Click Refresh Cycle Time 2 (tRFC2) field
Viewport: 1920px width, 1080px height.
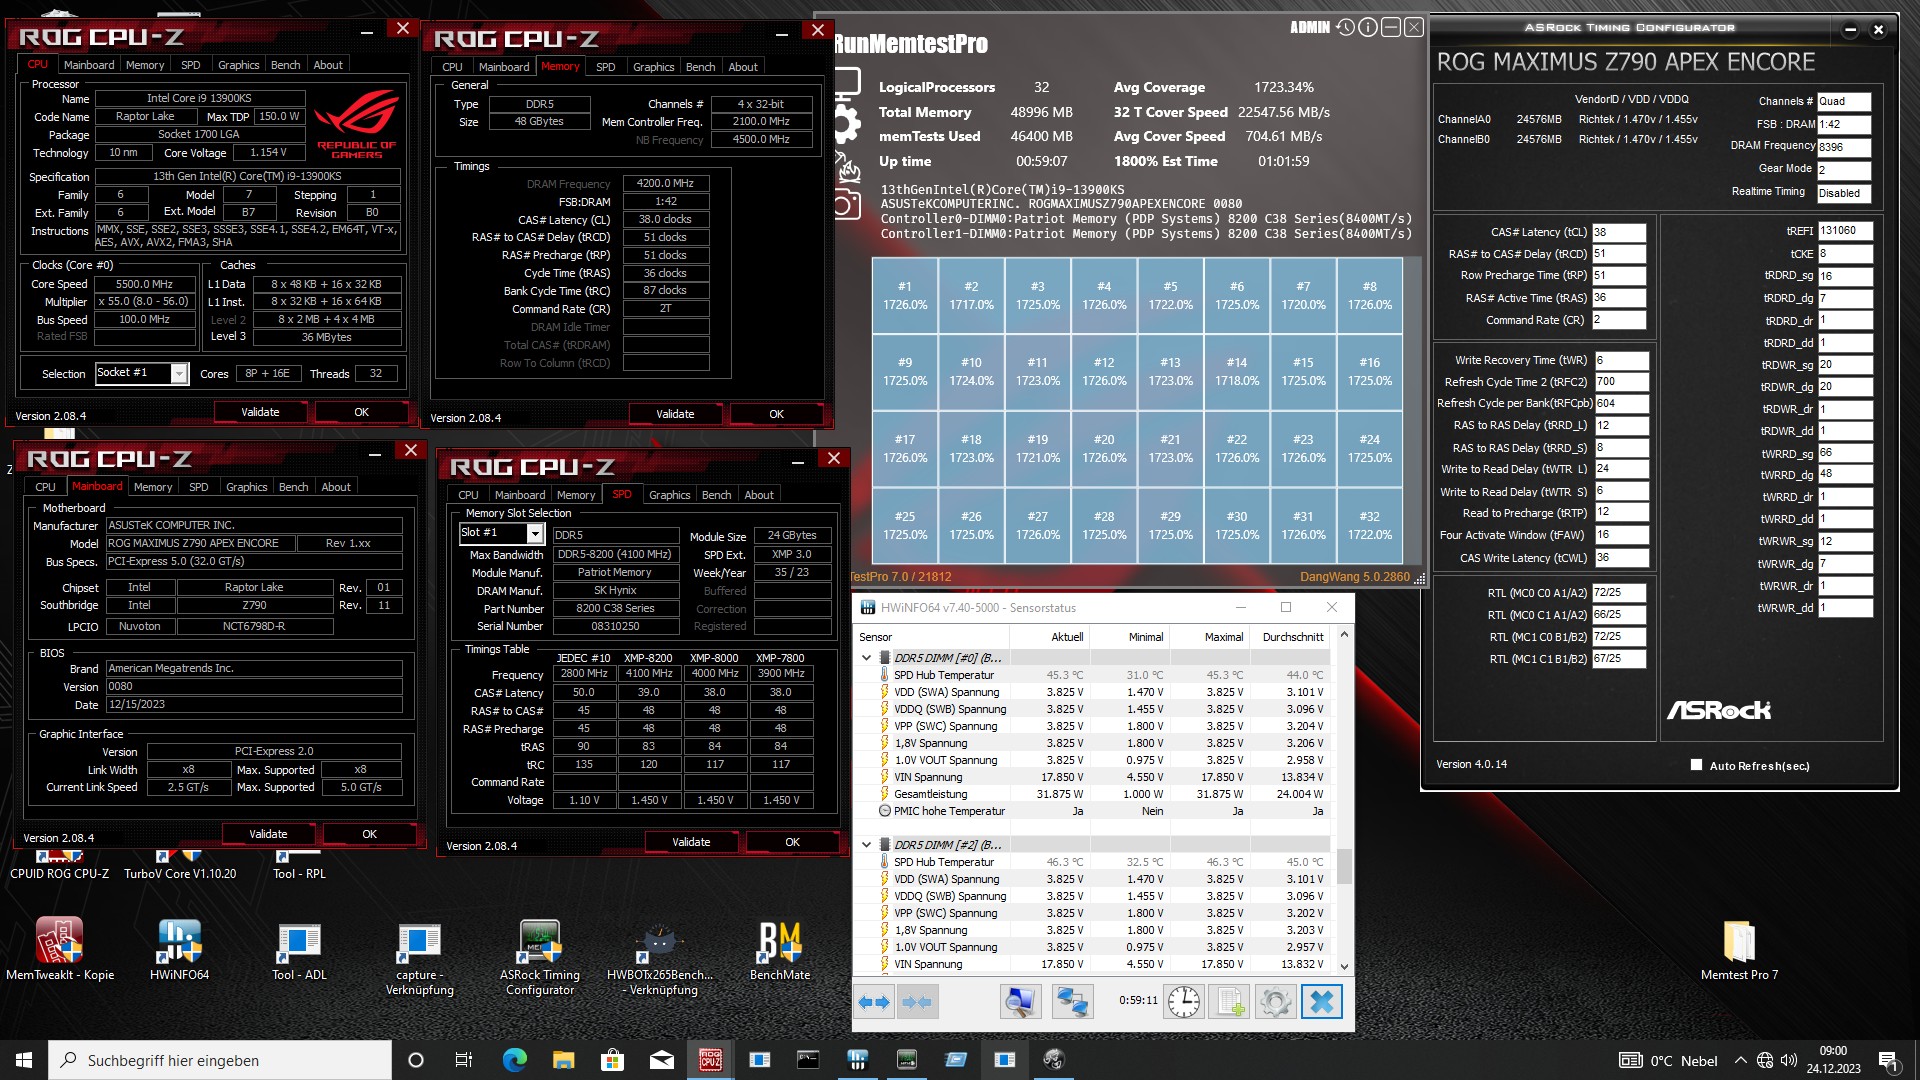(1620, 382)
